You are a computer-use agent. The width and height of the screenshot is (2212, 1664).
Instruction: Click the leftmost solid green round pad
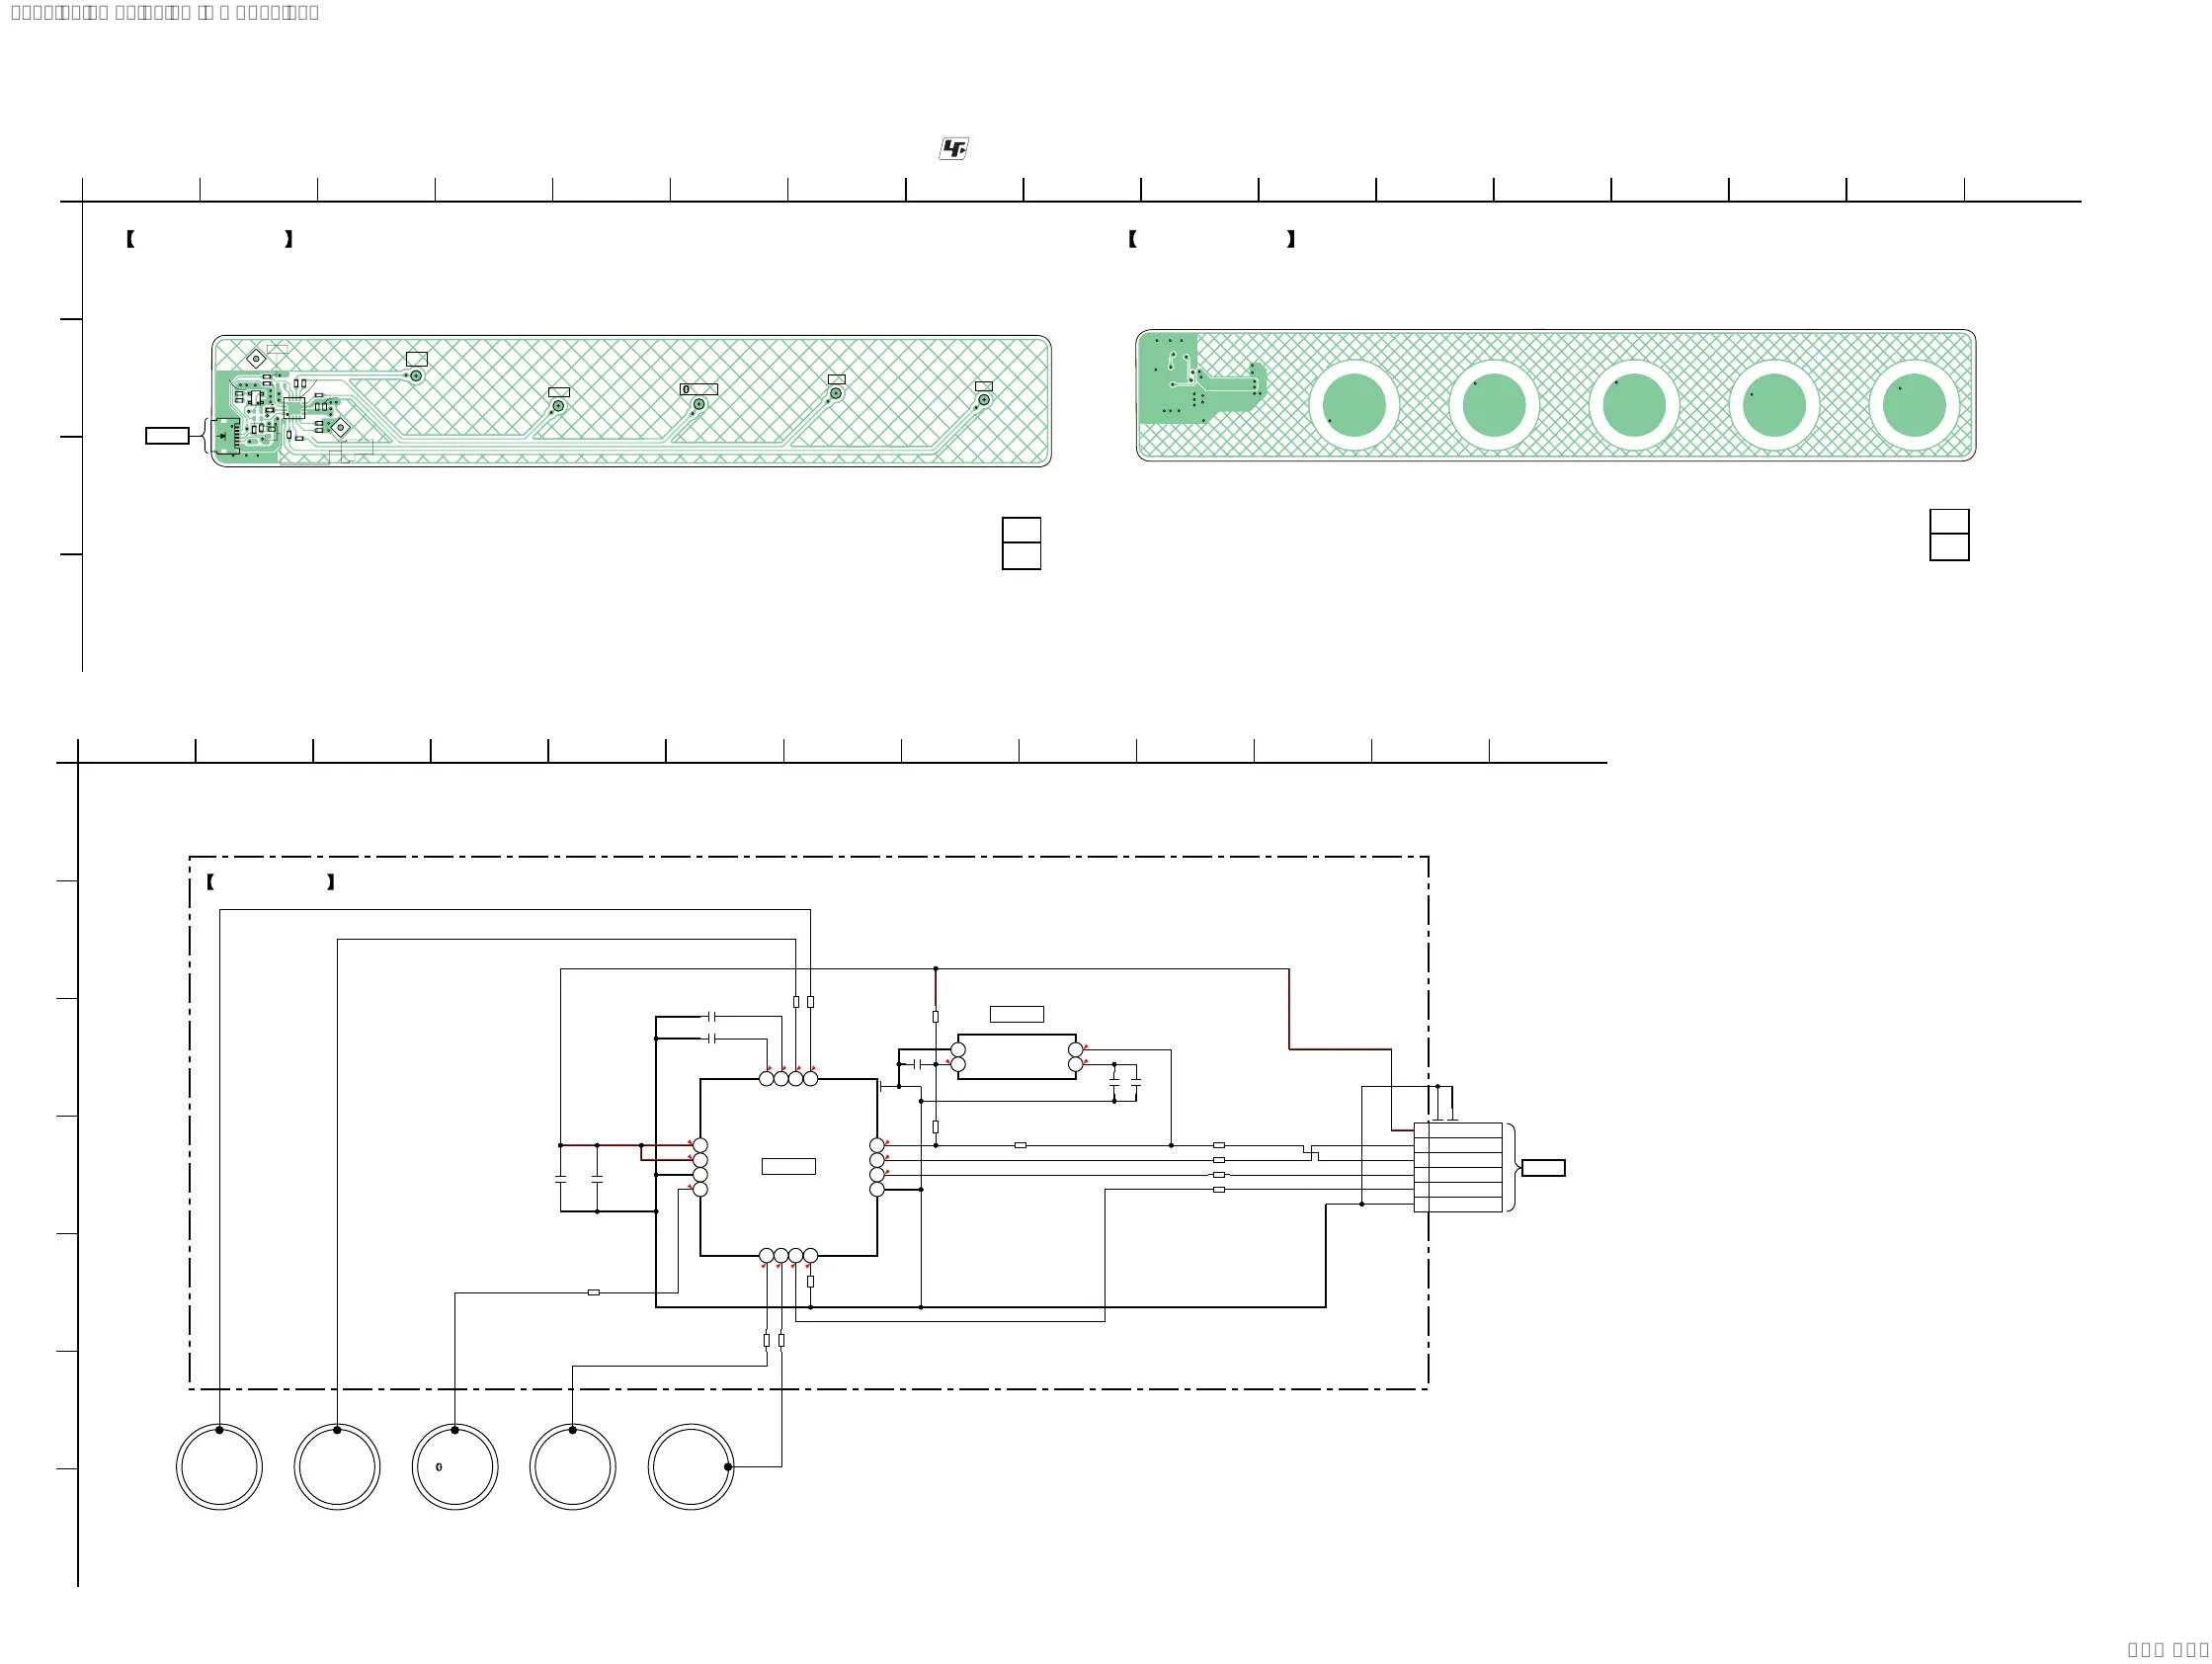click(1354, 405)
